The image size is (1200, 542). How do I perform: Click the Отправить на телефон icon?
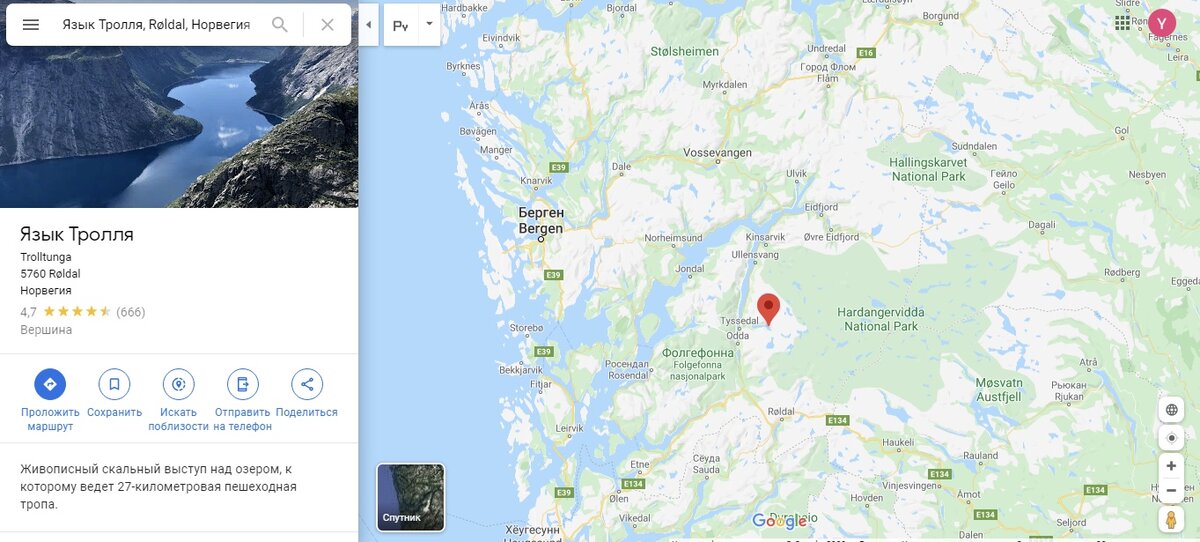pos(243,384)
